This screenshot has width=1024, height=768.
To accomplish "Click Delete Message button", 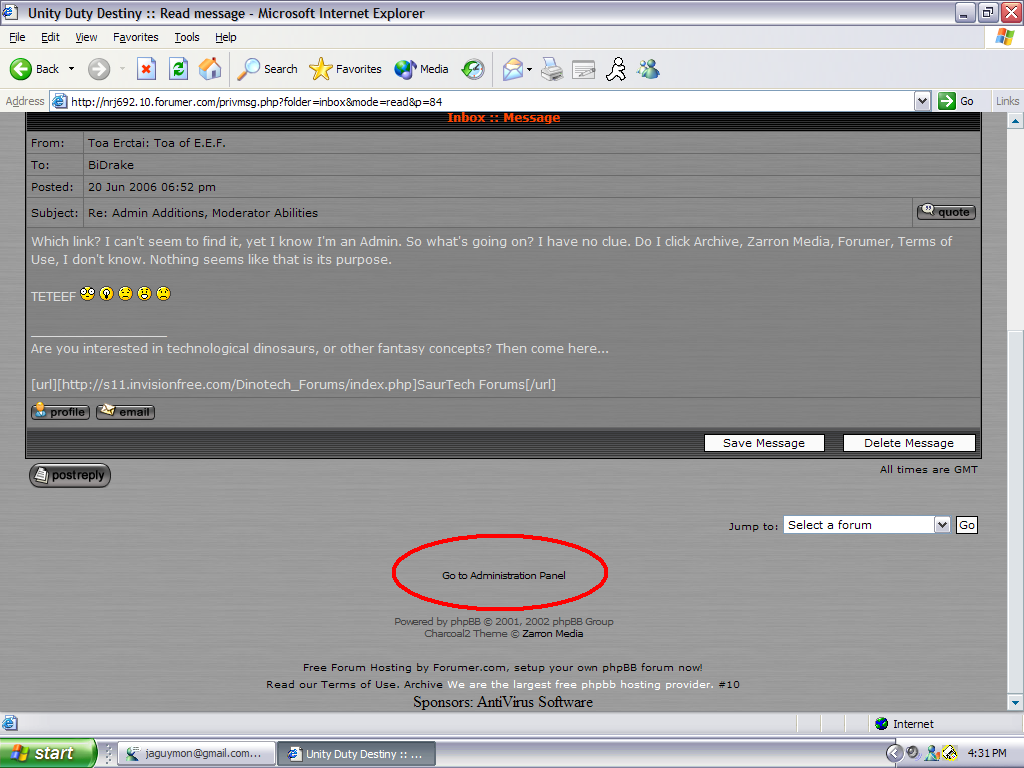I will [x=909, y=443].
